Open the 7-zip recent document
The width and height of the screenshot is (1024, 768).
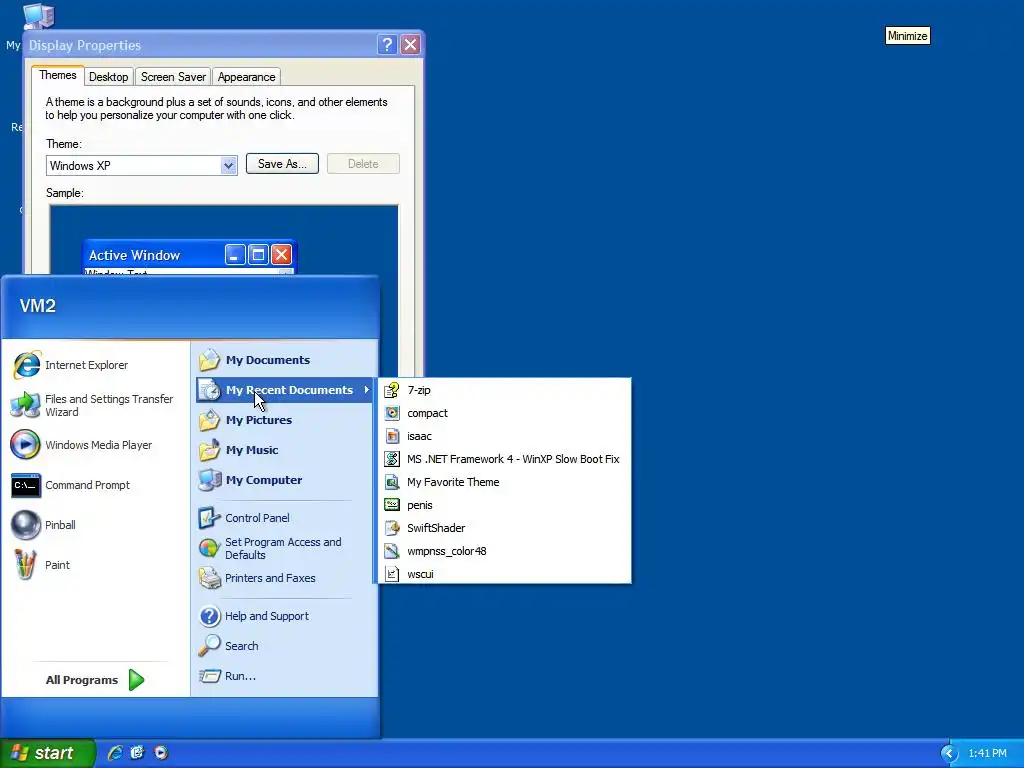point(504,390)
